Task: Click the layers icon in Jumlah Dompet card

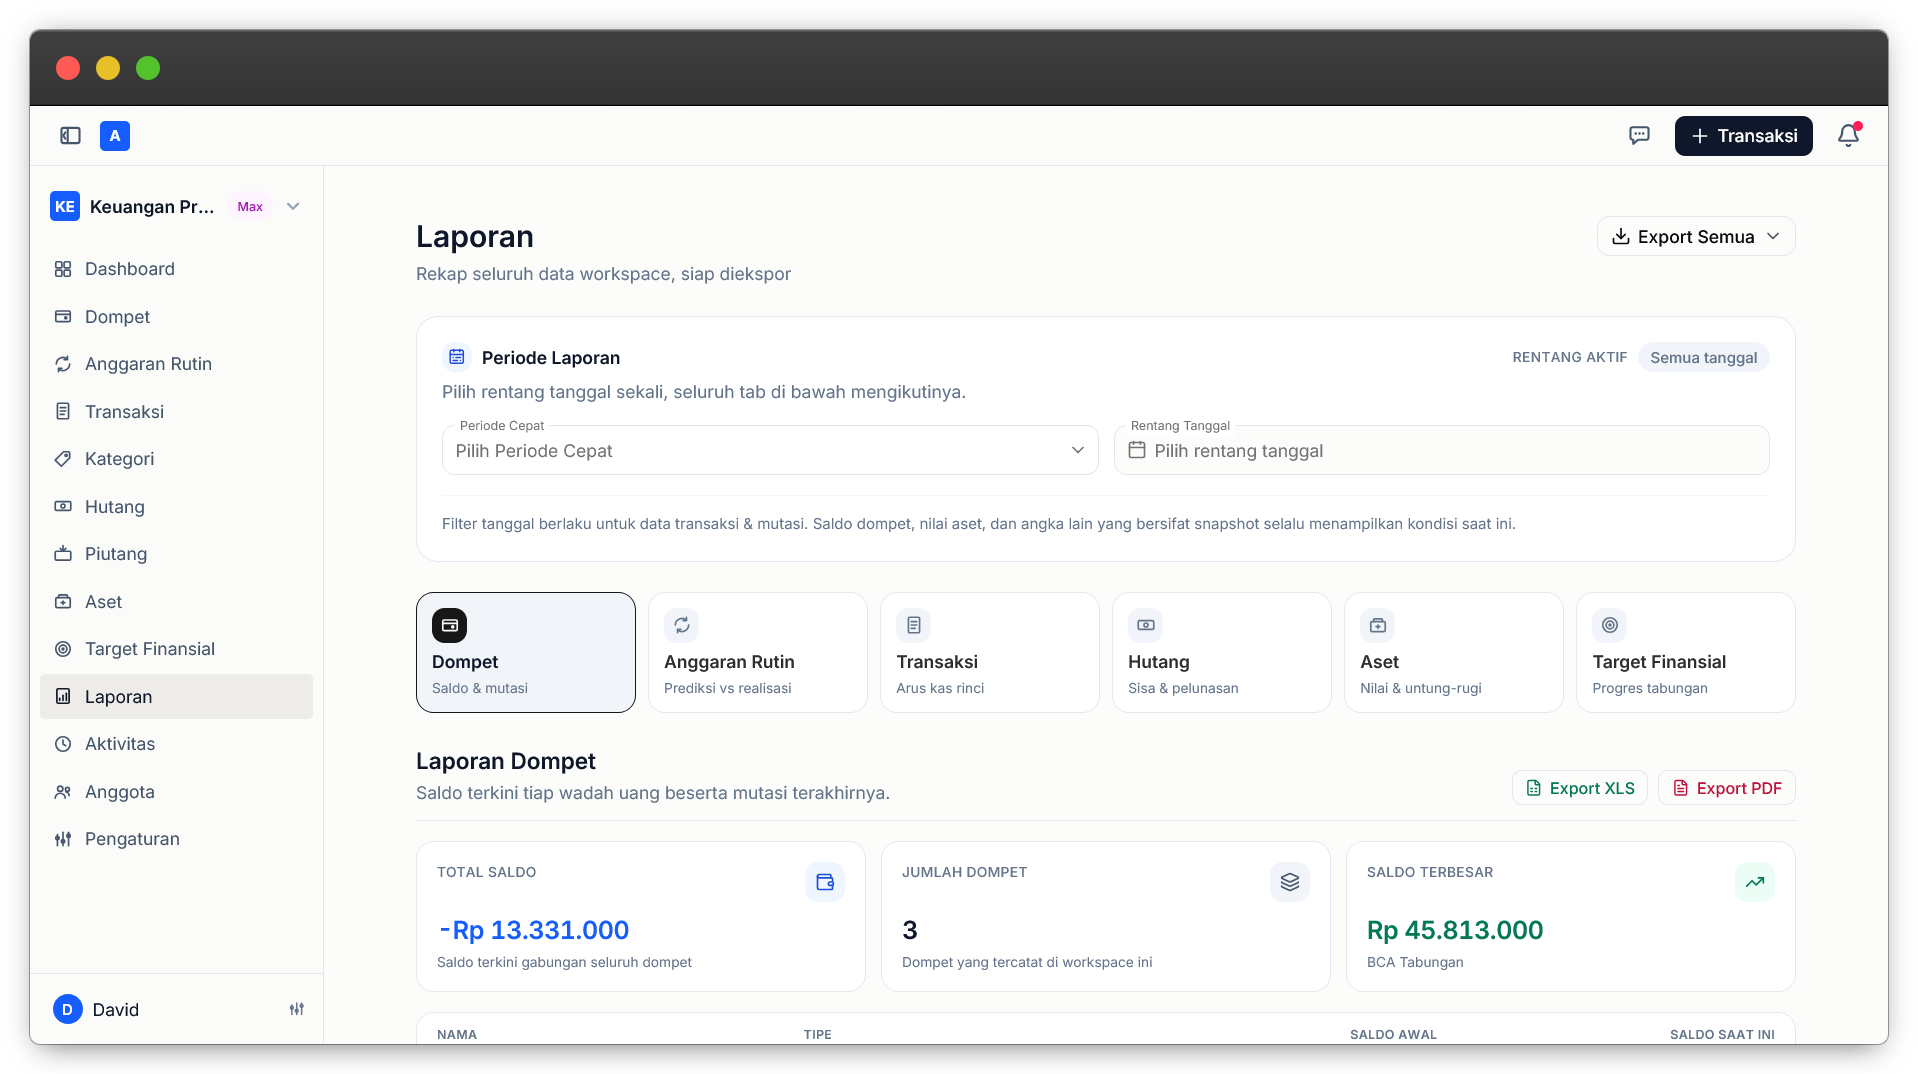Action: click(1290, 882)
